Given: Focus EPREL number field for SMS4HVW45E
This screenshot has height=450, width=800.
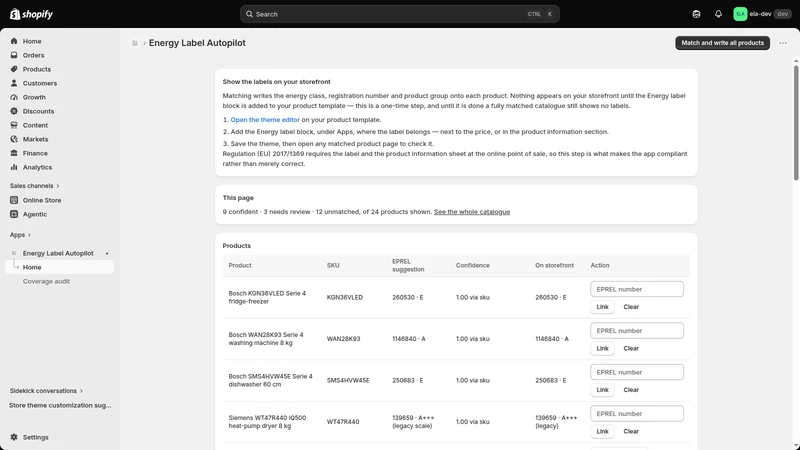Looking at the screenshot, I should click(637, 372).
